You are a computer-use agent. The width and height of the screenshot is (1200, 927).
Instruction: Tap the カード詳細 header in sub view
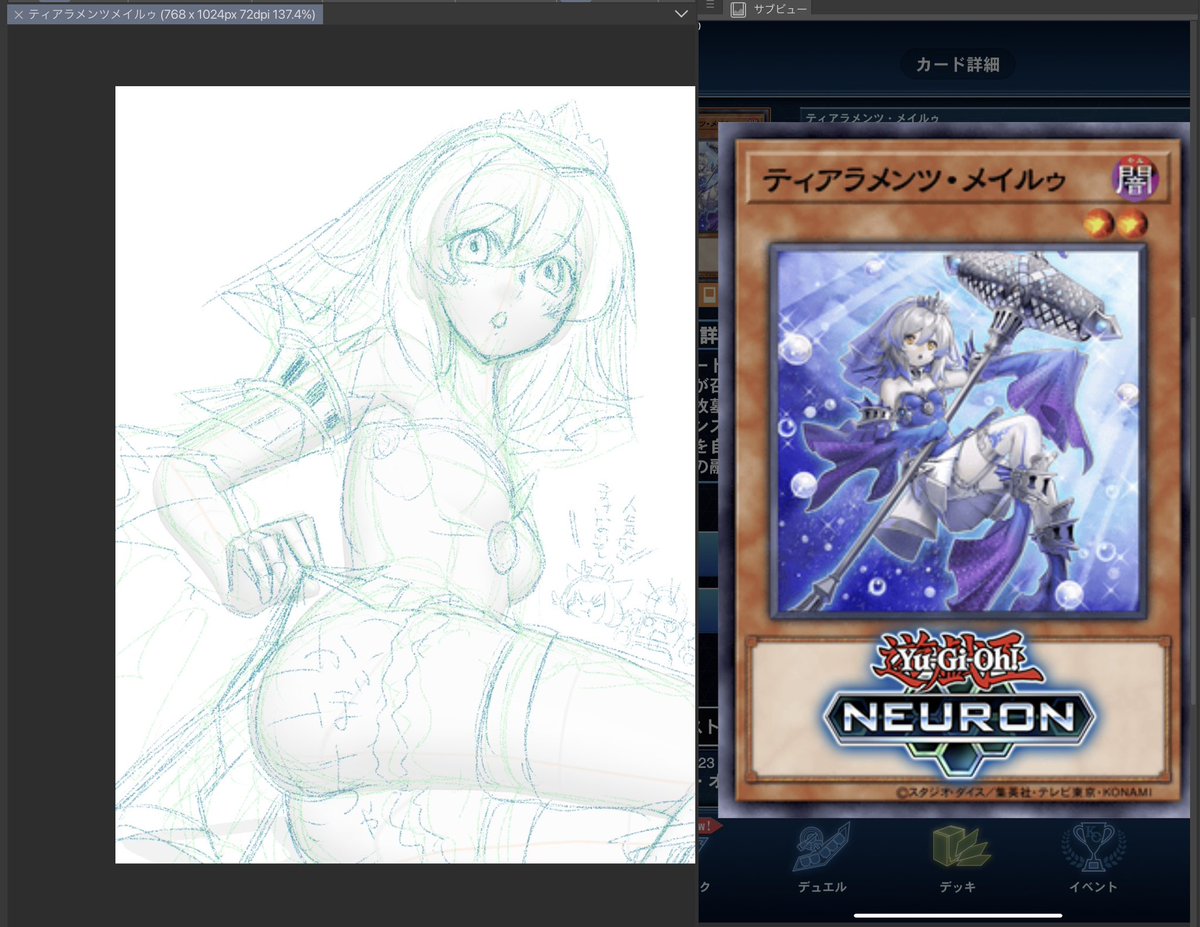tap(957, 65)
